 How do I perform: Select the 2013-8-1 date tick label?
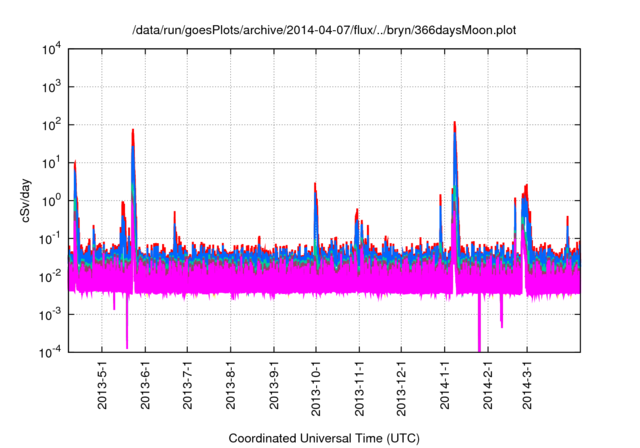click(230, 385)
